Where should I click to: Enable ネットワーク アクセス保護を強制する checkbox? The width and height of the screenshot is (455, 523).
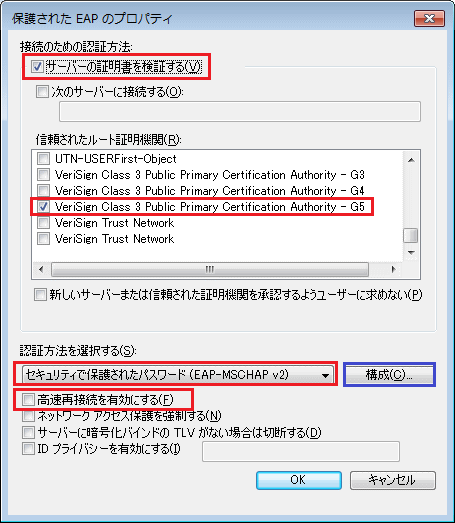click(x=28, y=416)
